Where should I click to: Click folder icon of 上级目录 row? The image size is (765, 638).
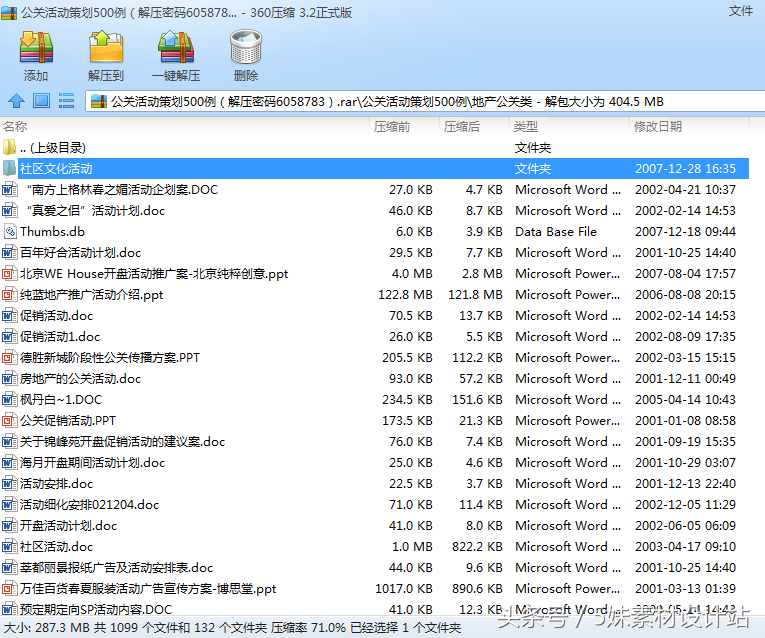click(x=9, y=147)
